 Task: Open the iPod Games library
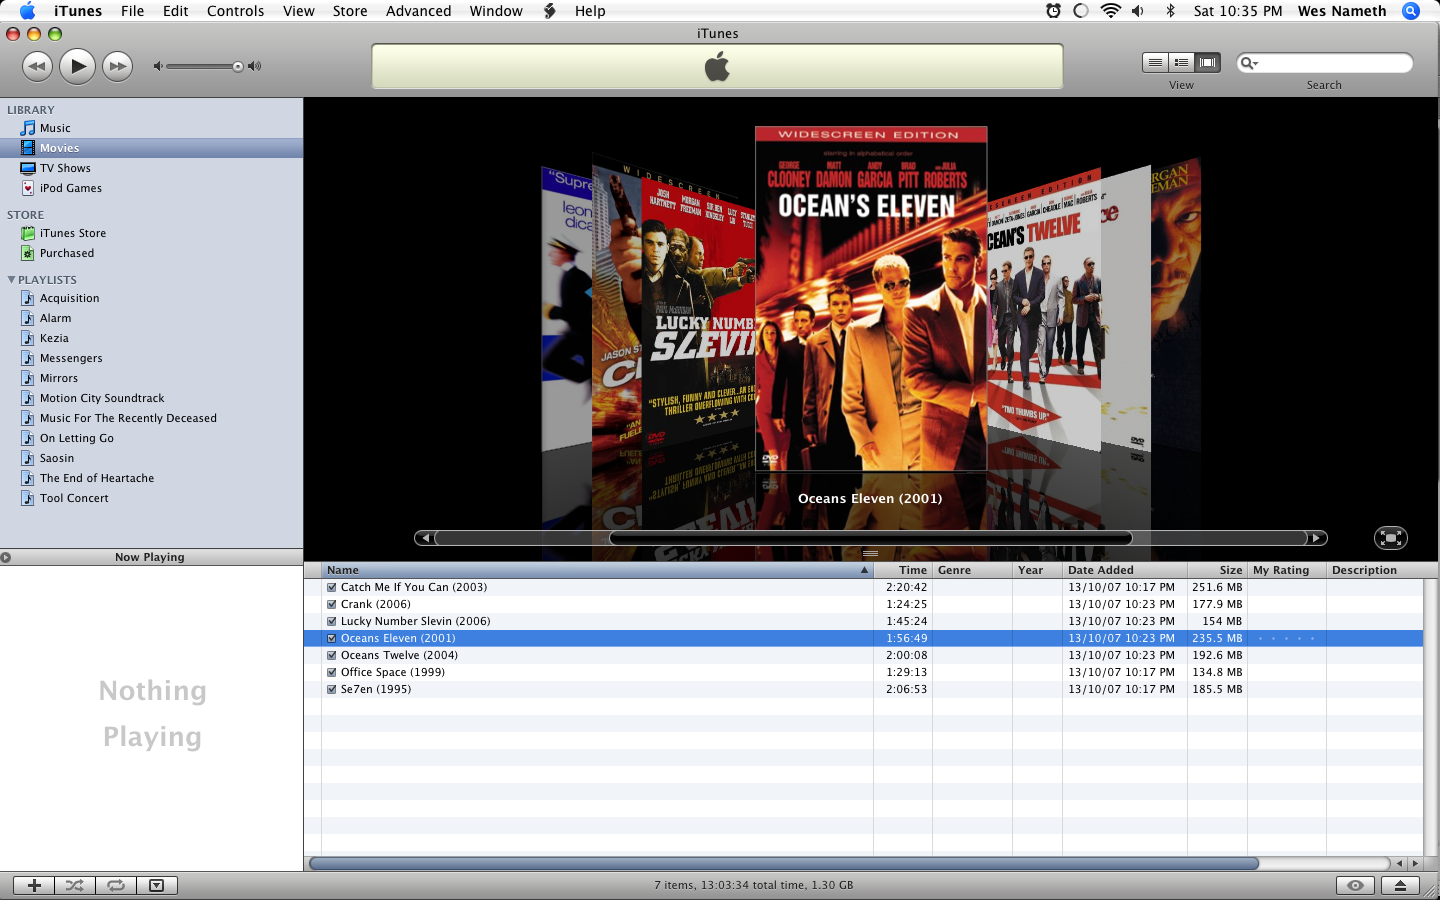pyautogui.click(x=151, y=188)
